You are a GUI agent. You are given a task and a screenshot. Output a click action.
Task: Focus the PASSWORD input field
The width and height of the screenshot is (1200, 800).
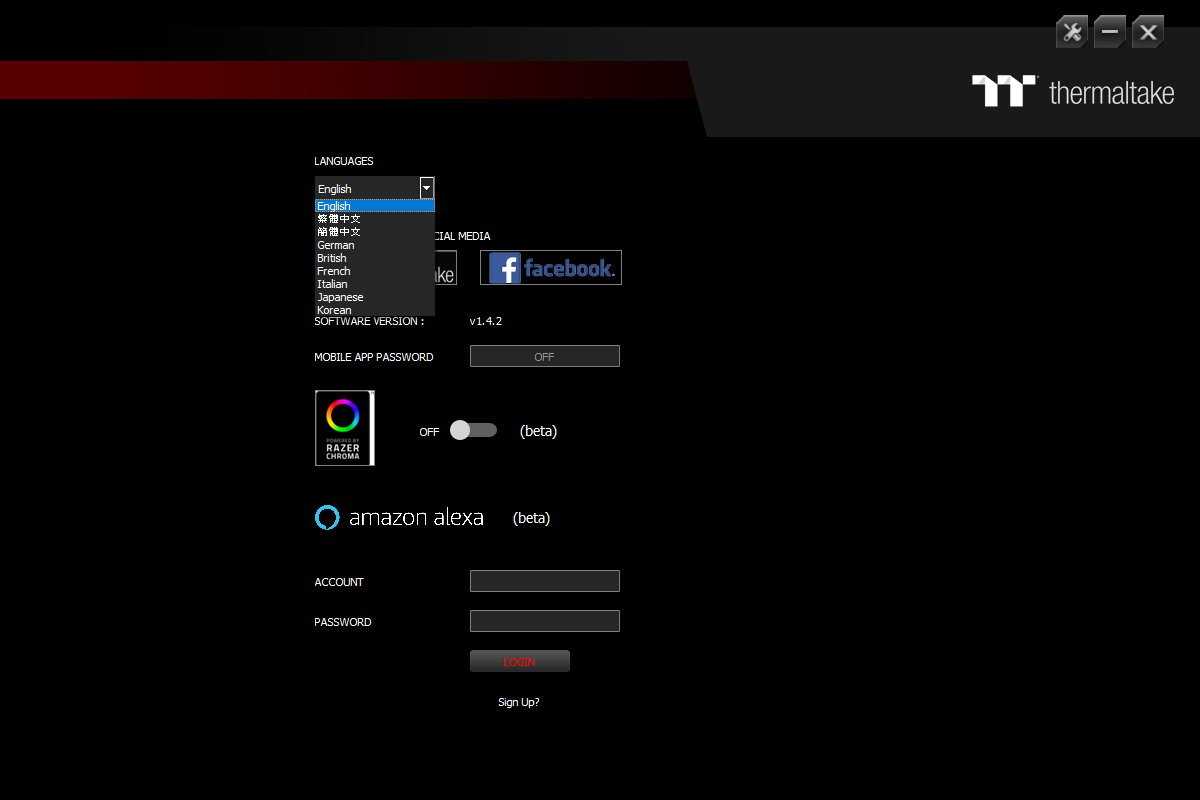[x=544, y=621]
